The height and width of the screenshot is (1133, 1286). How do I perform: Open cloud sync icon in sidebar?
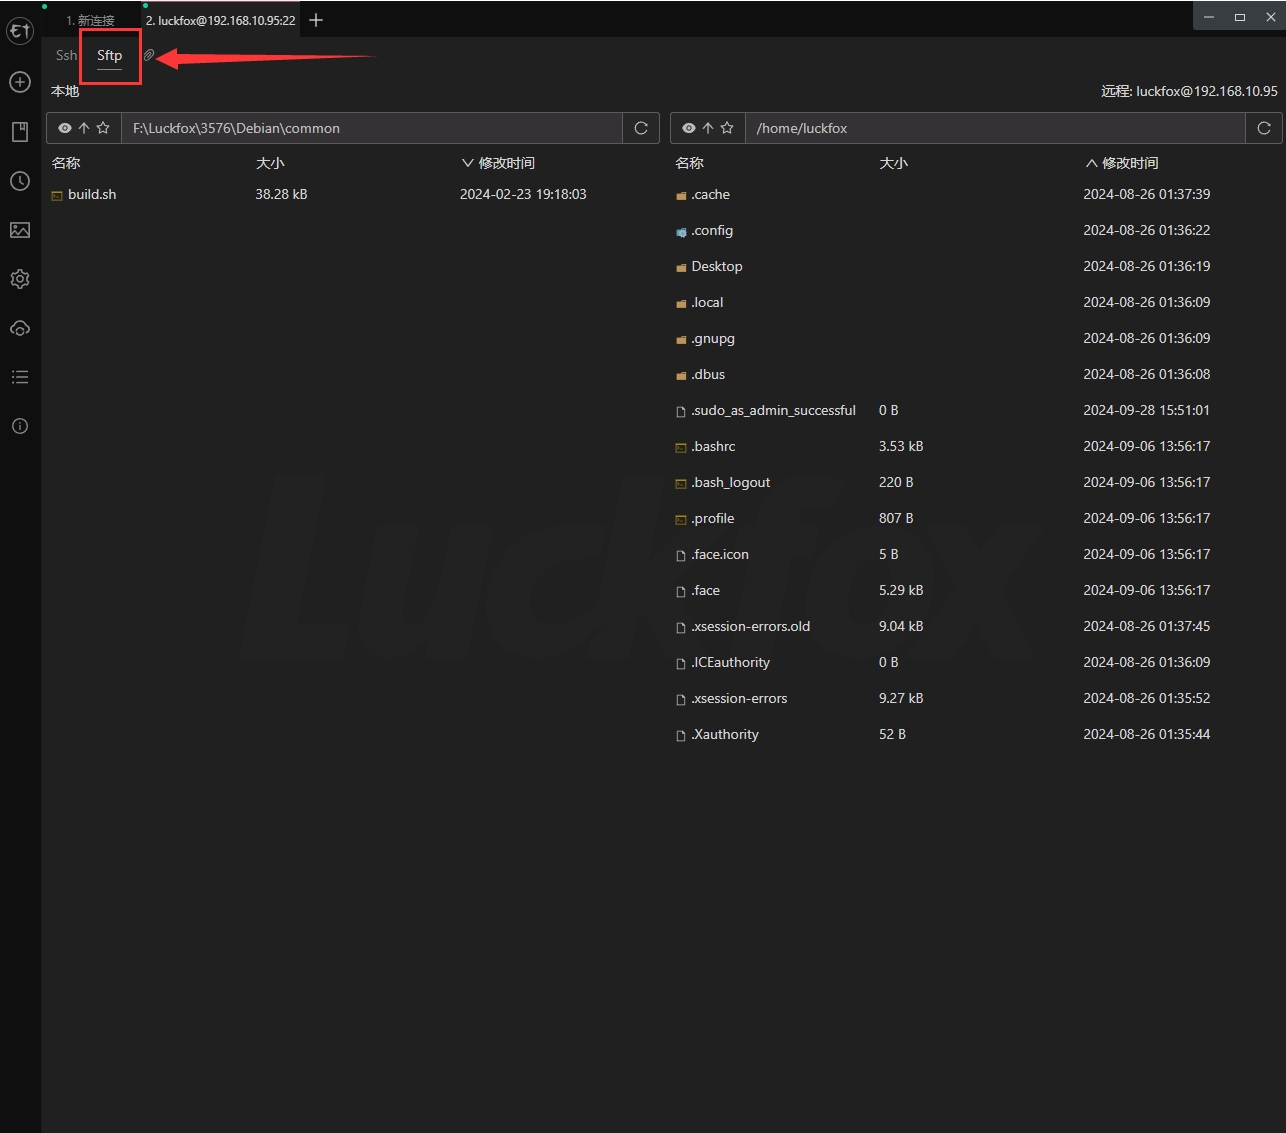[x=20, y=328]
